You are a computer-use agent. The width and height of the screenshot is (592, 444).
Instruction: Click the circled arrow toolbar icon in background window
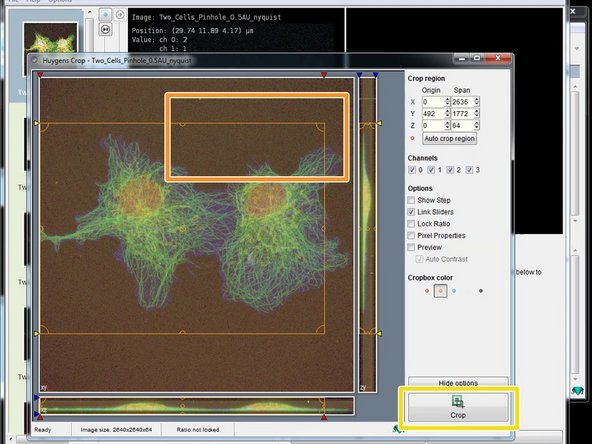(x=120, y=14)
